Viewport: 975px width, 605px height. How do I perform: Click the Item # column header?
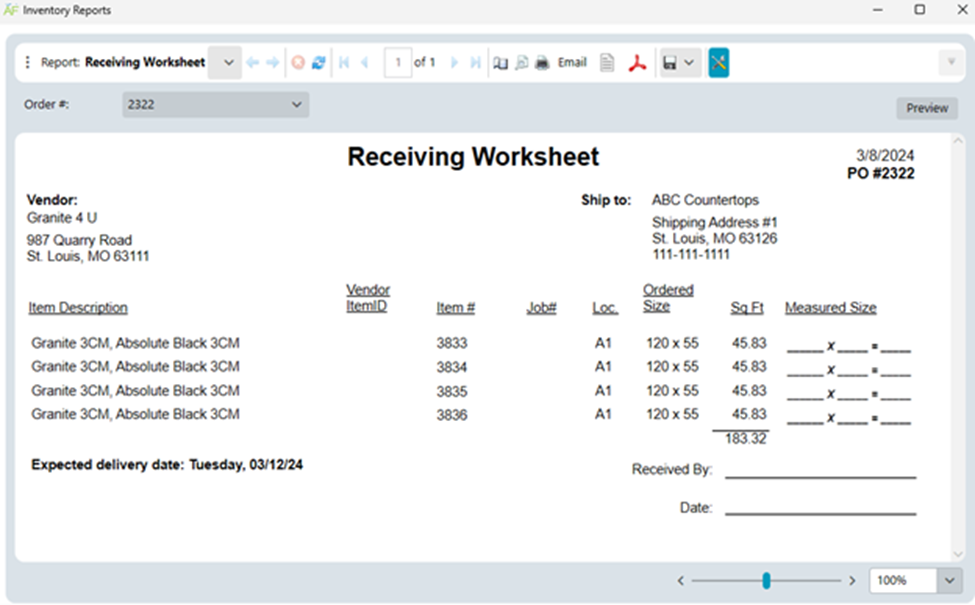tap(455, 308)
